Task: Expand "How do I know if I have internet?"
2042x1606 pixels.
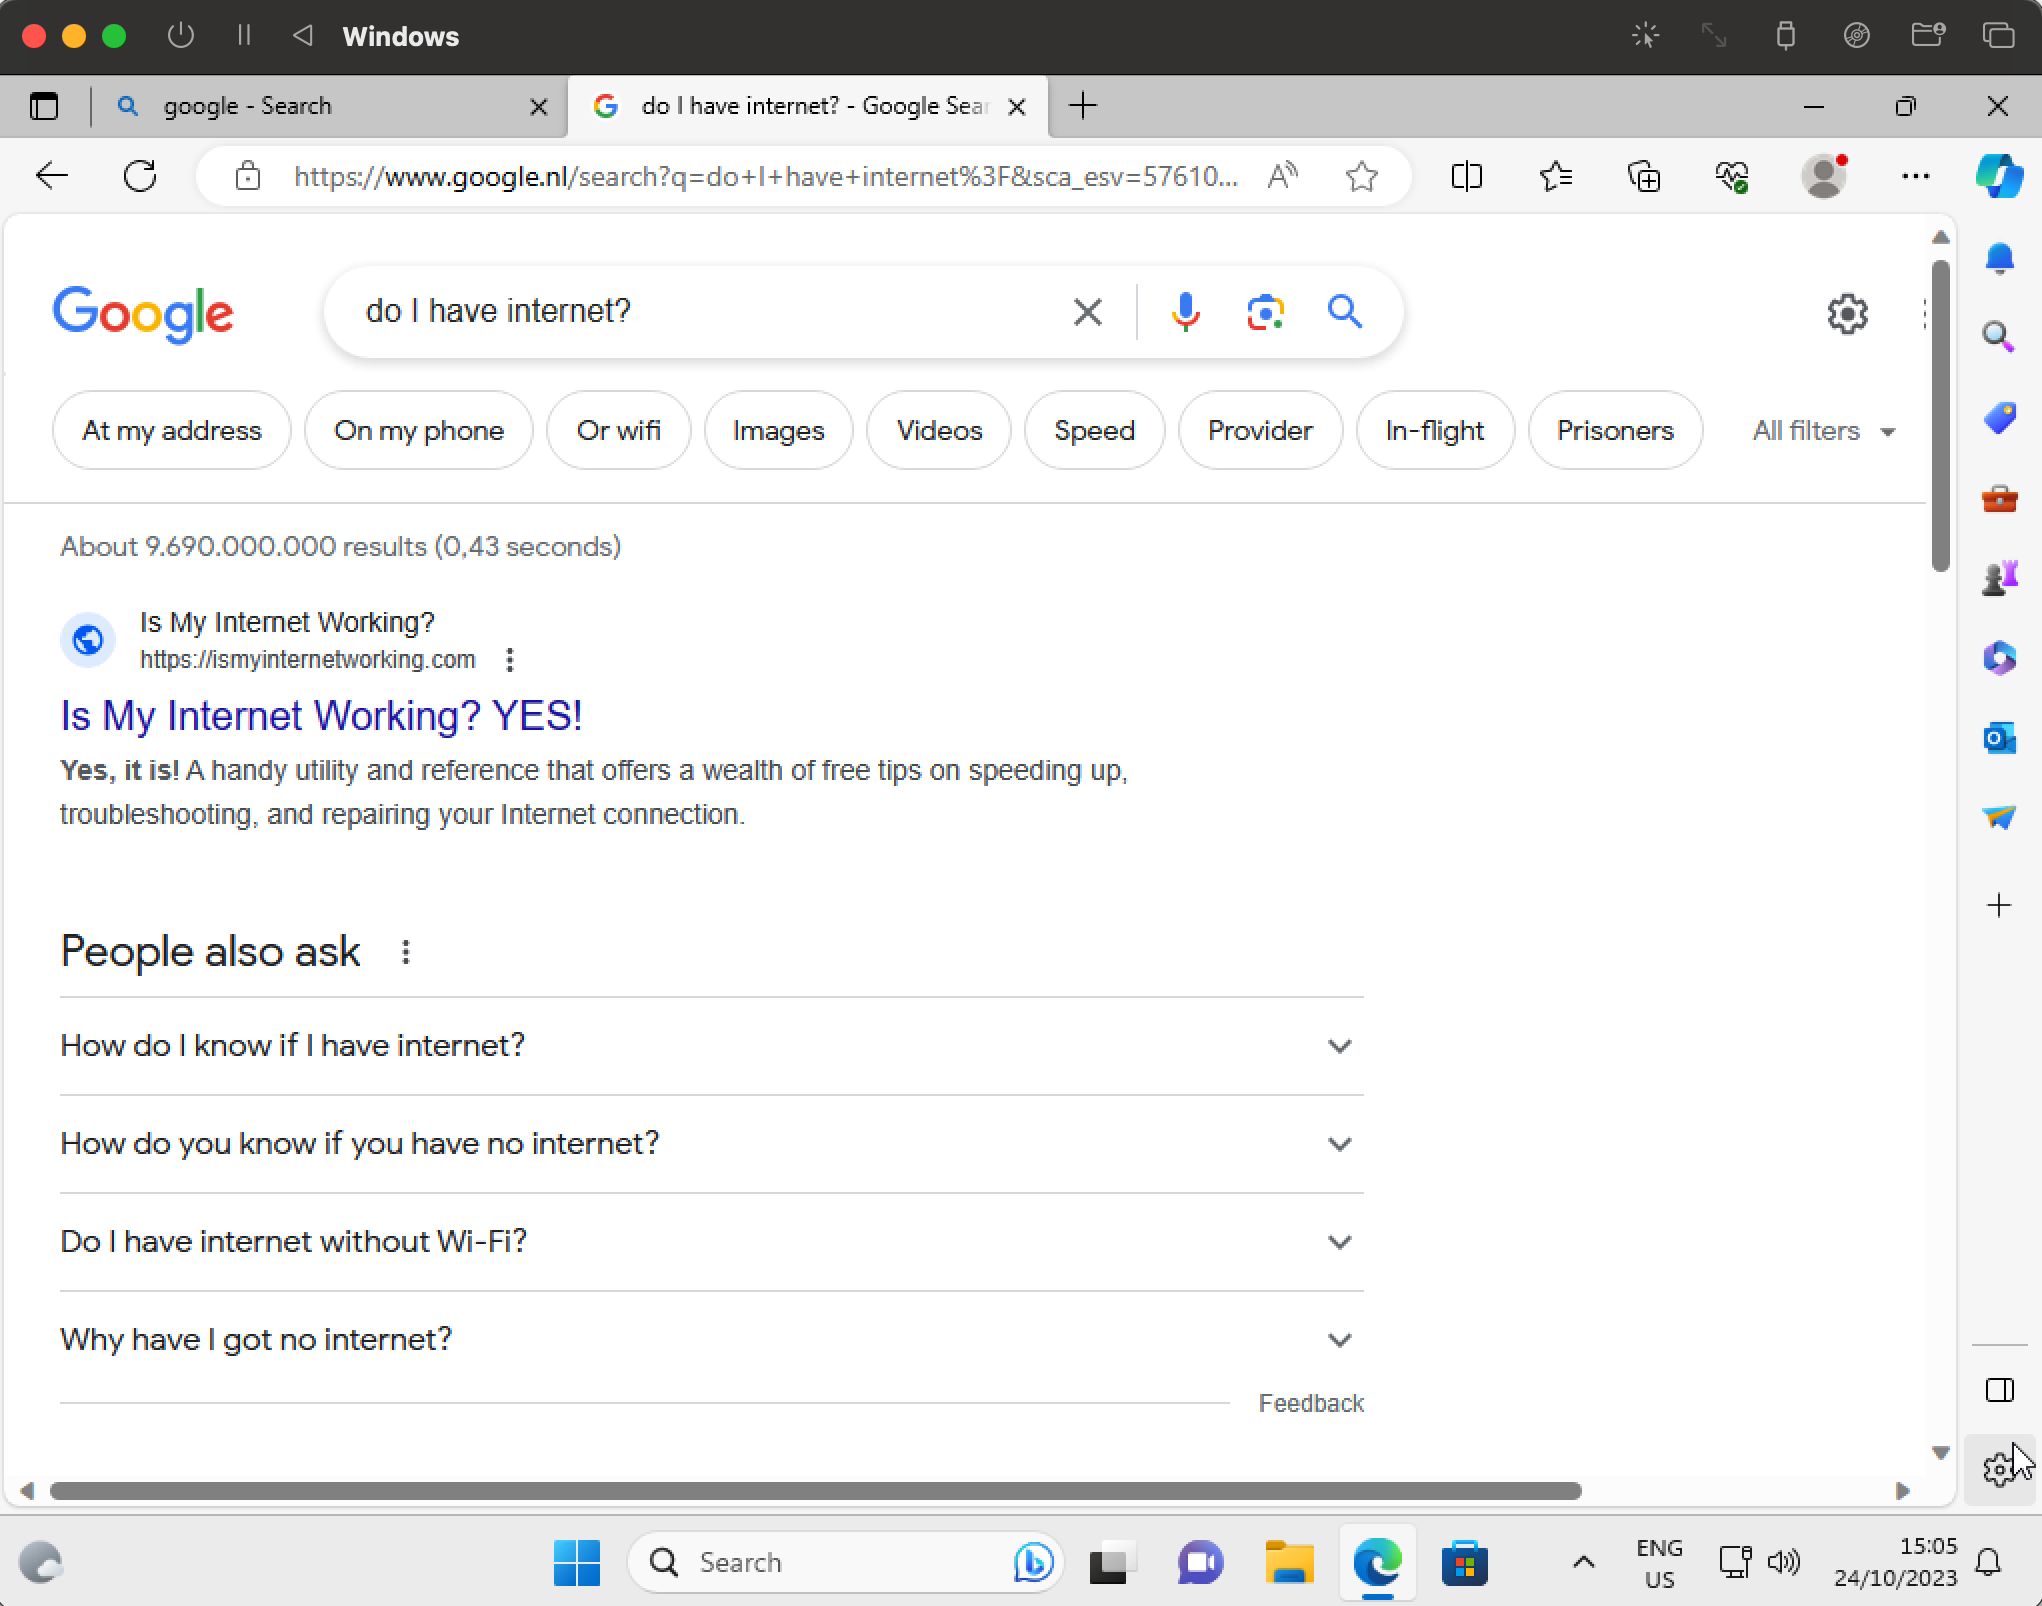Action: point(711,1046)
